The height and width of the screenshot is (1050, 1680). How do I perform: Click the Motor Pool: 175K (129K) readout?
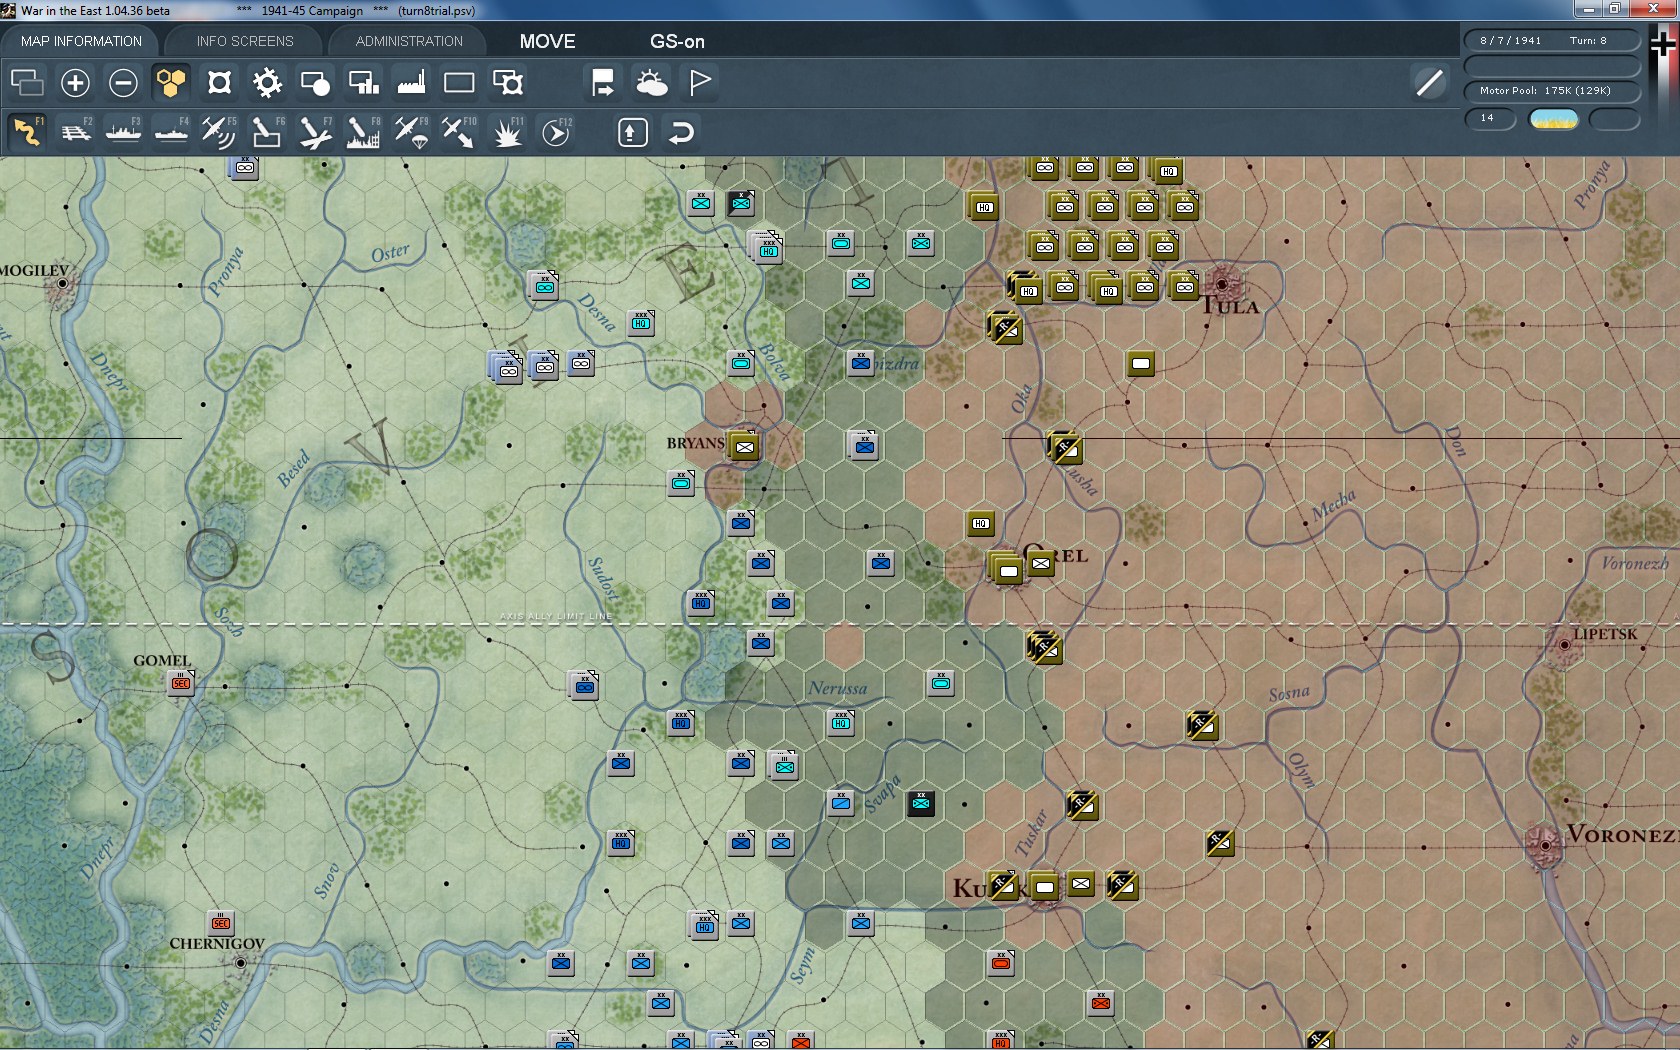pyautogui.click(x=1552, y=90)
